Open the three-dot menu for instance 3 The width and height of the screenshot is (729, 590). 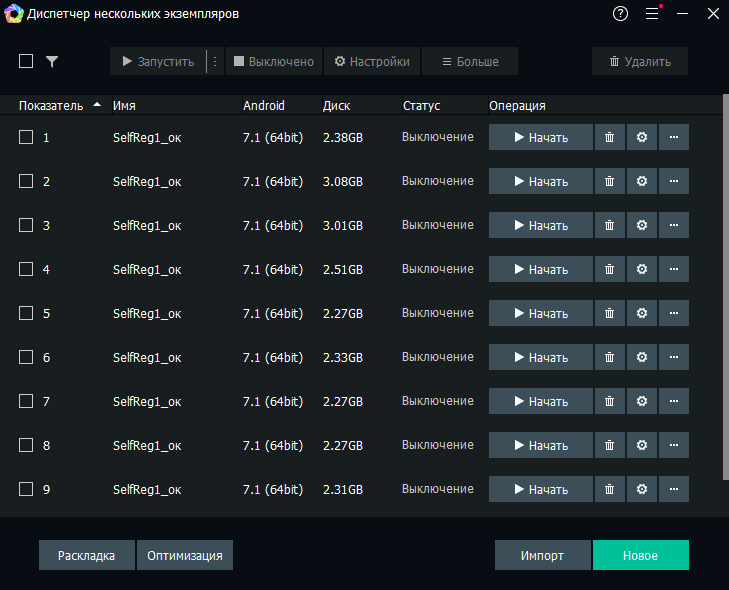tap(674, 226)
